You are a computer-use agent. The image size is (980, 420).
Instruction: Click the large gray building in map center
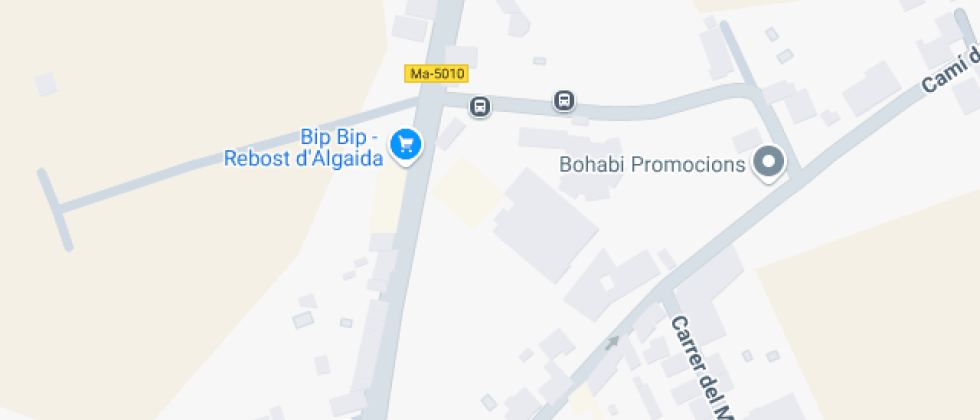545,225
